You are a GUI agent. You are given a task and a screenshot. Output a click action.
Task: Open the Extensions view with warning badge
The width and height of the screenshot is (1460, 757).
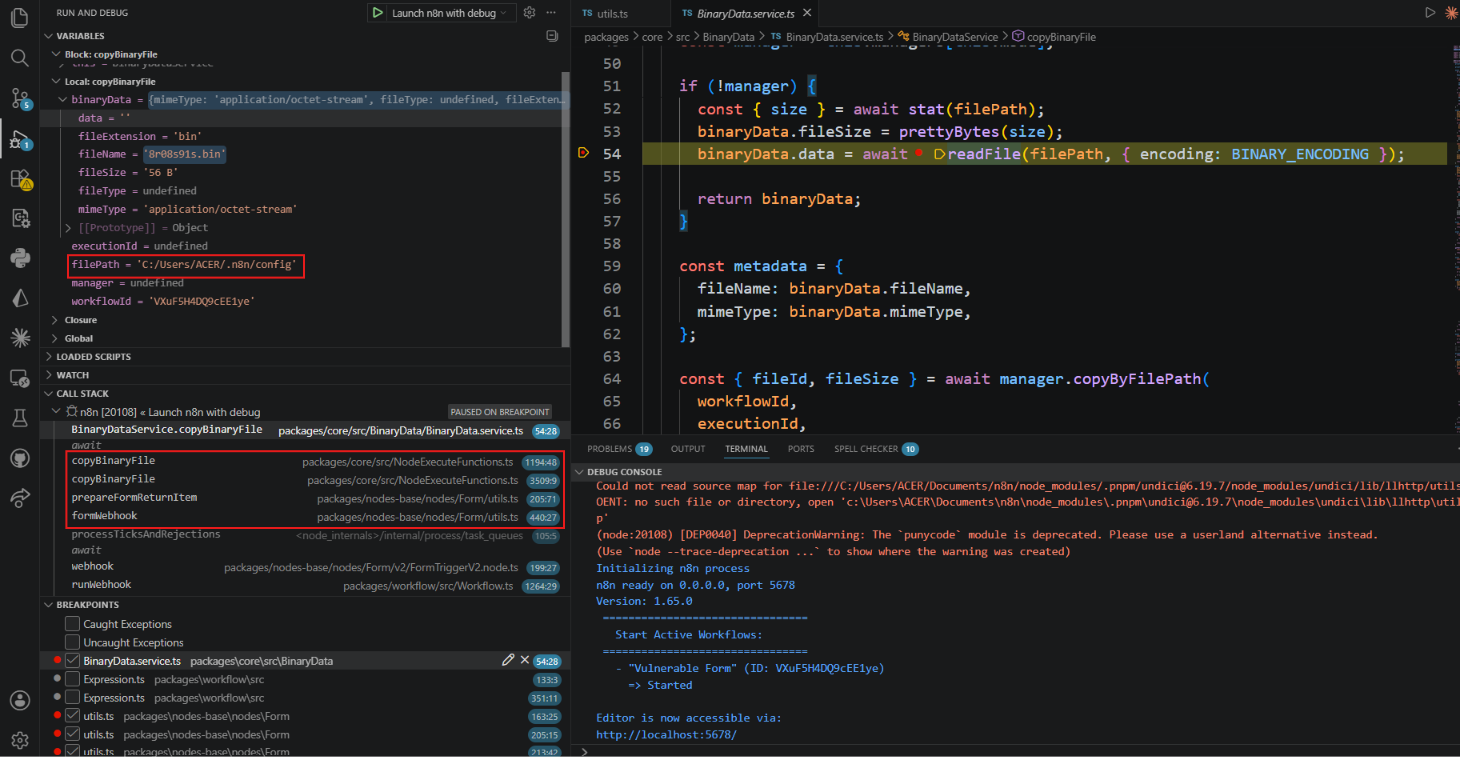pyautogui.click(x=19, y=179)
